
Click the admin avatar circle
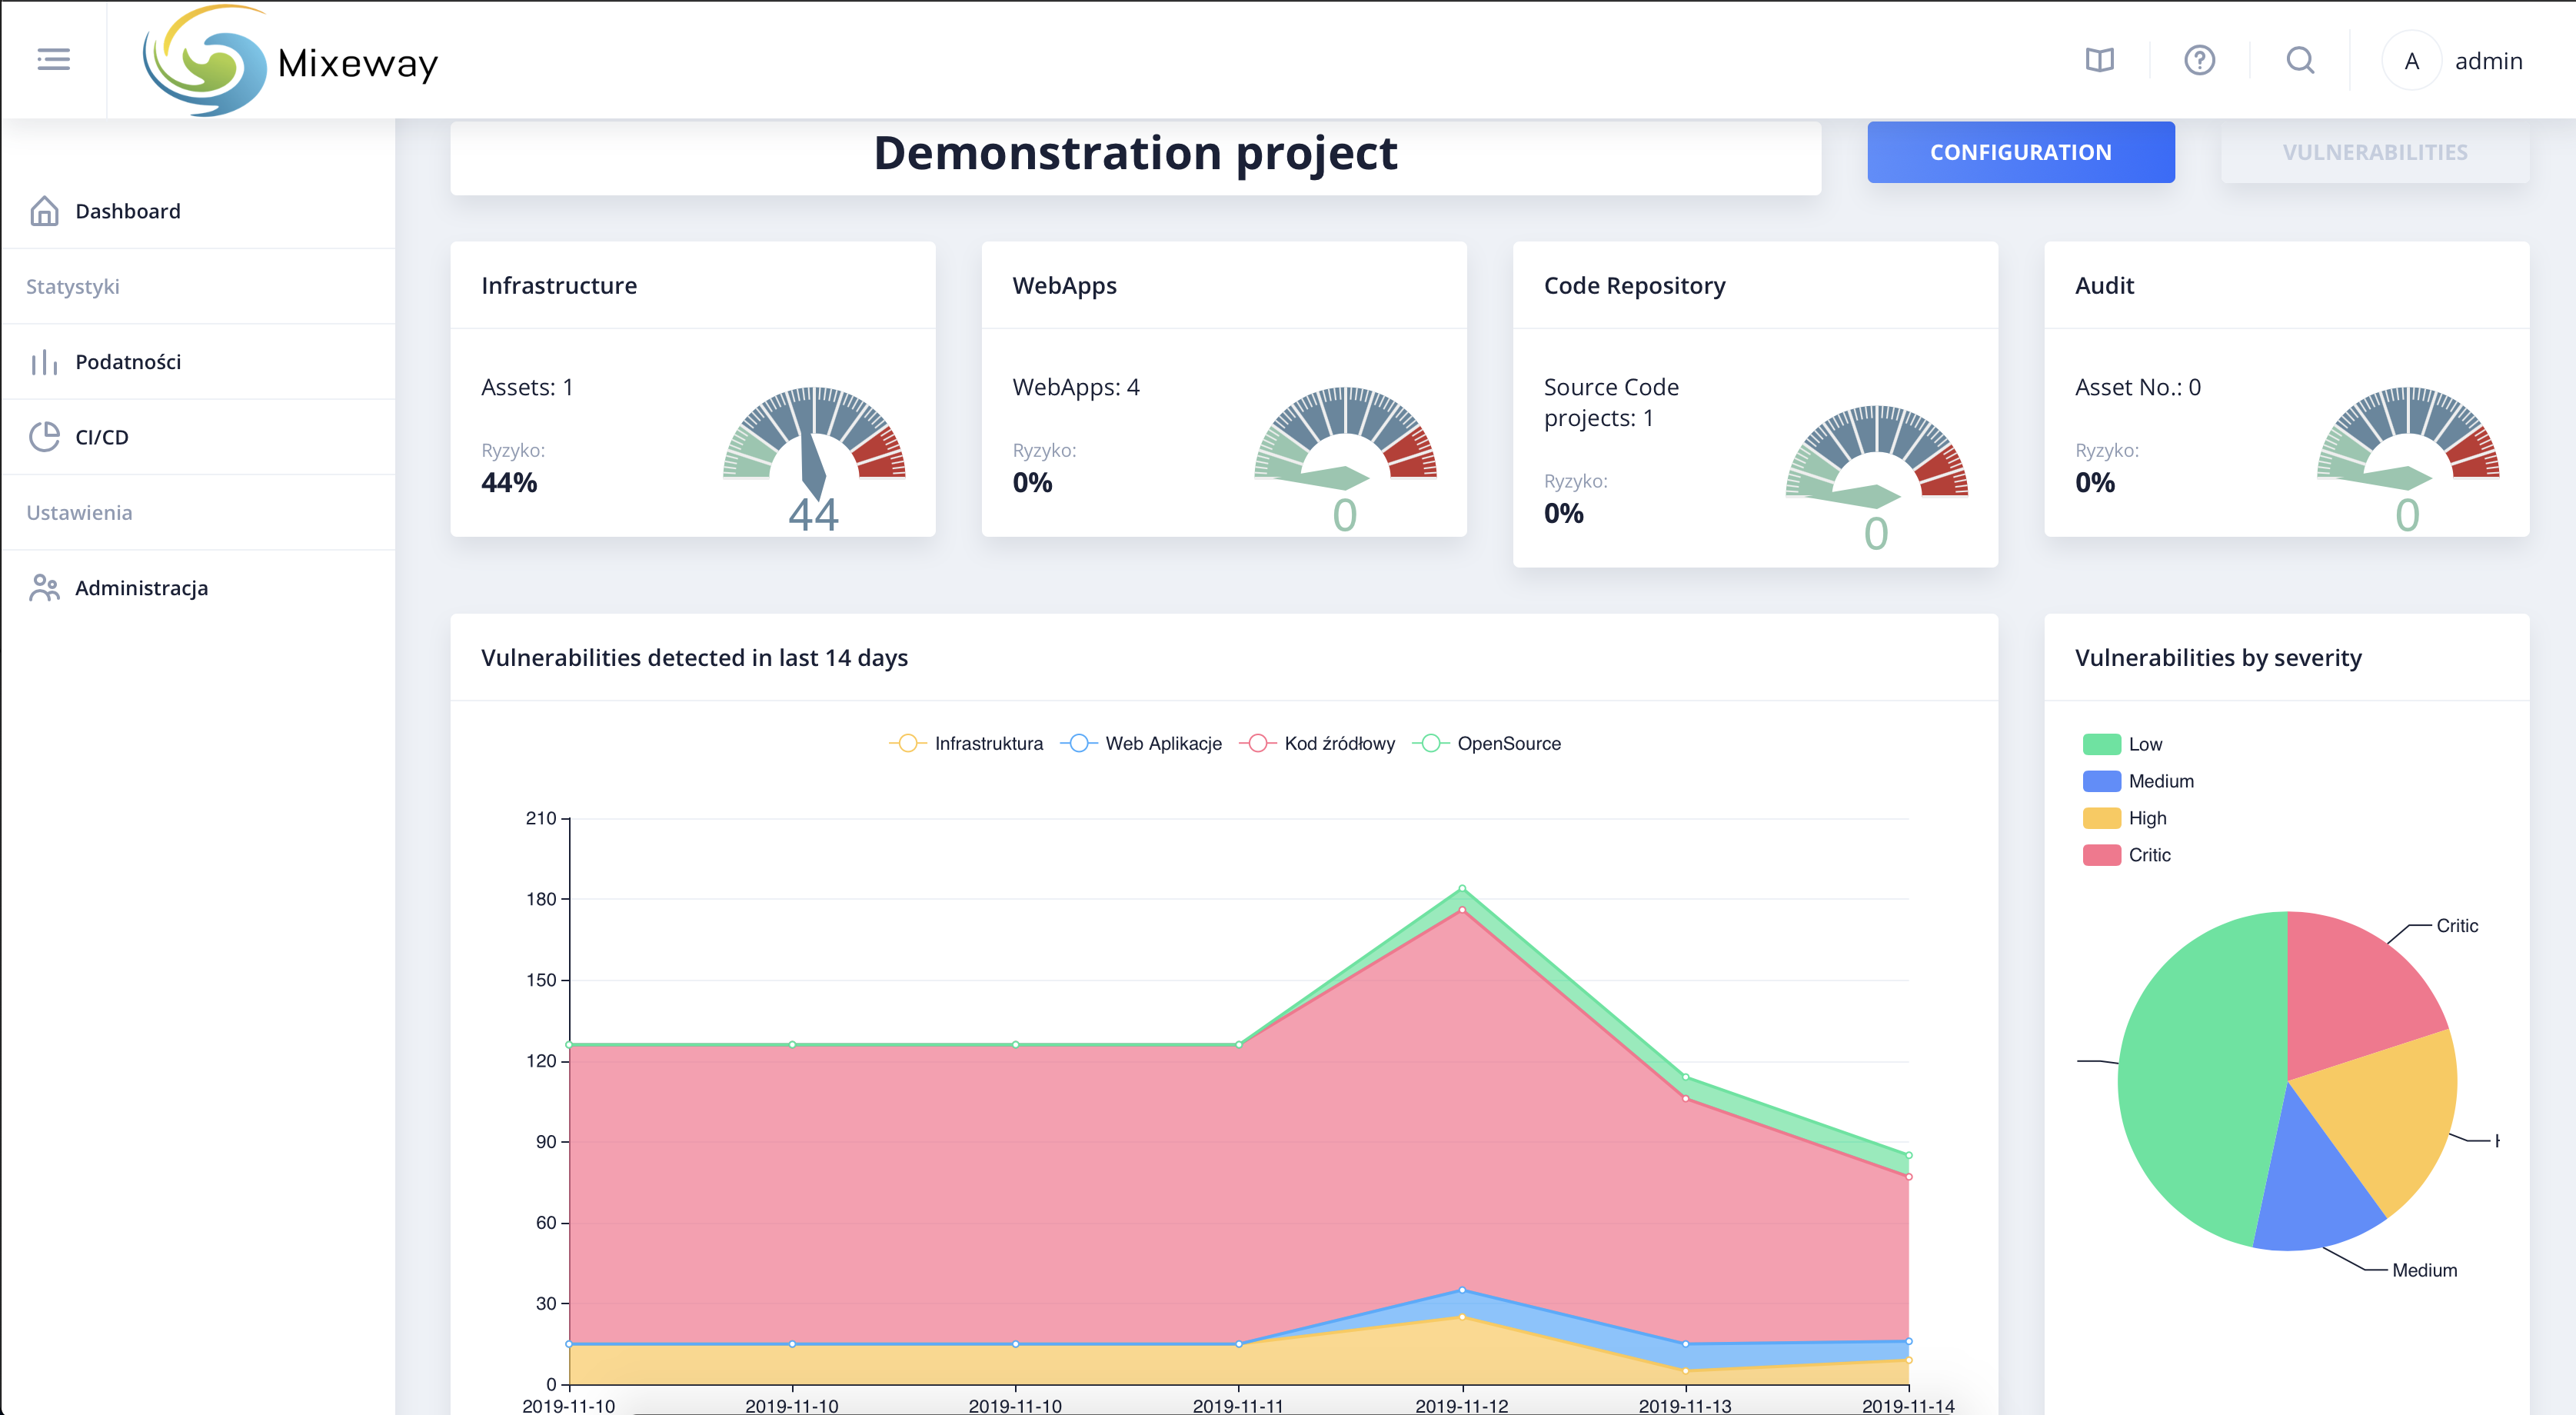tap(2411, 61)
